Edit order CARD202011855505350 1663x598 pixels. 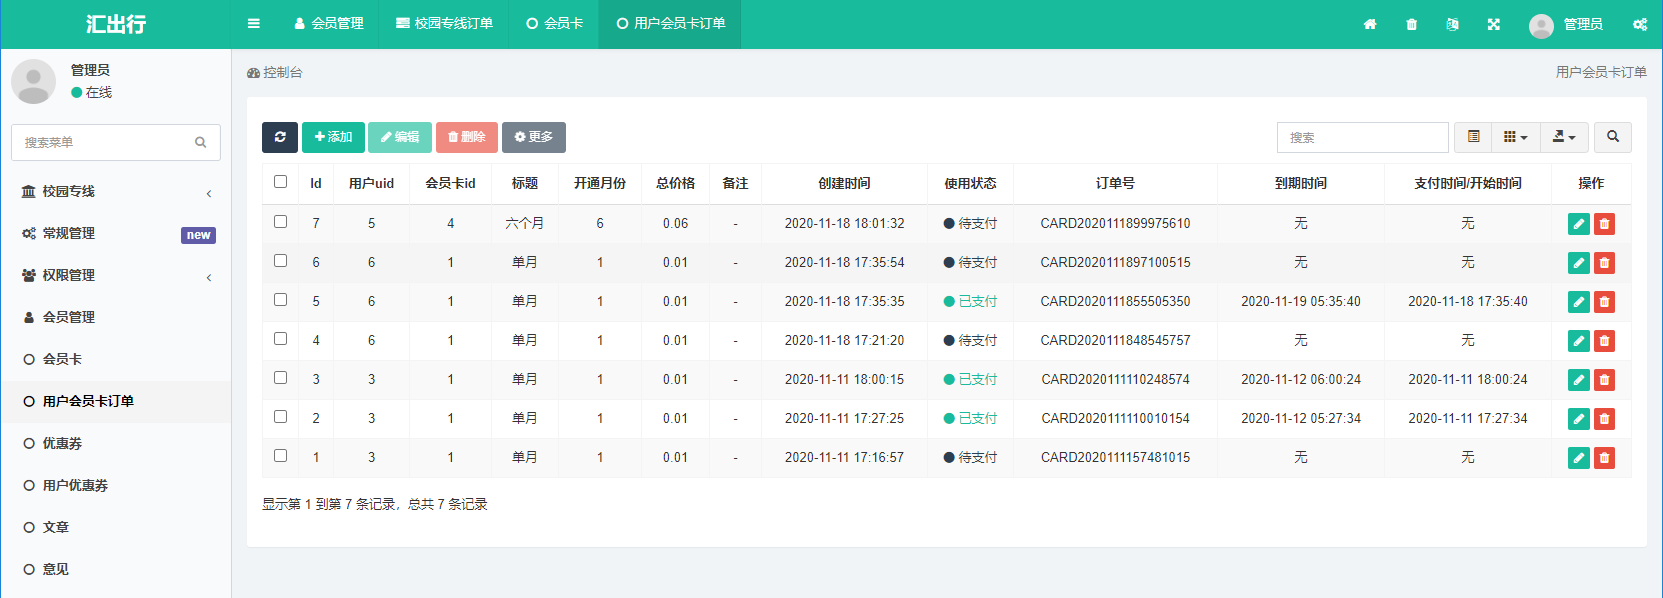pos(1579,302)
